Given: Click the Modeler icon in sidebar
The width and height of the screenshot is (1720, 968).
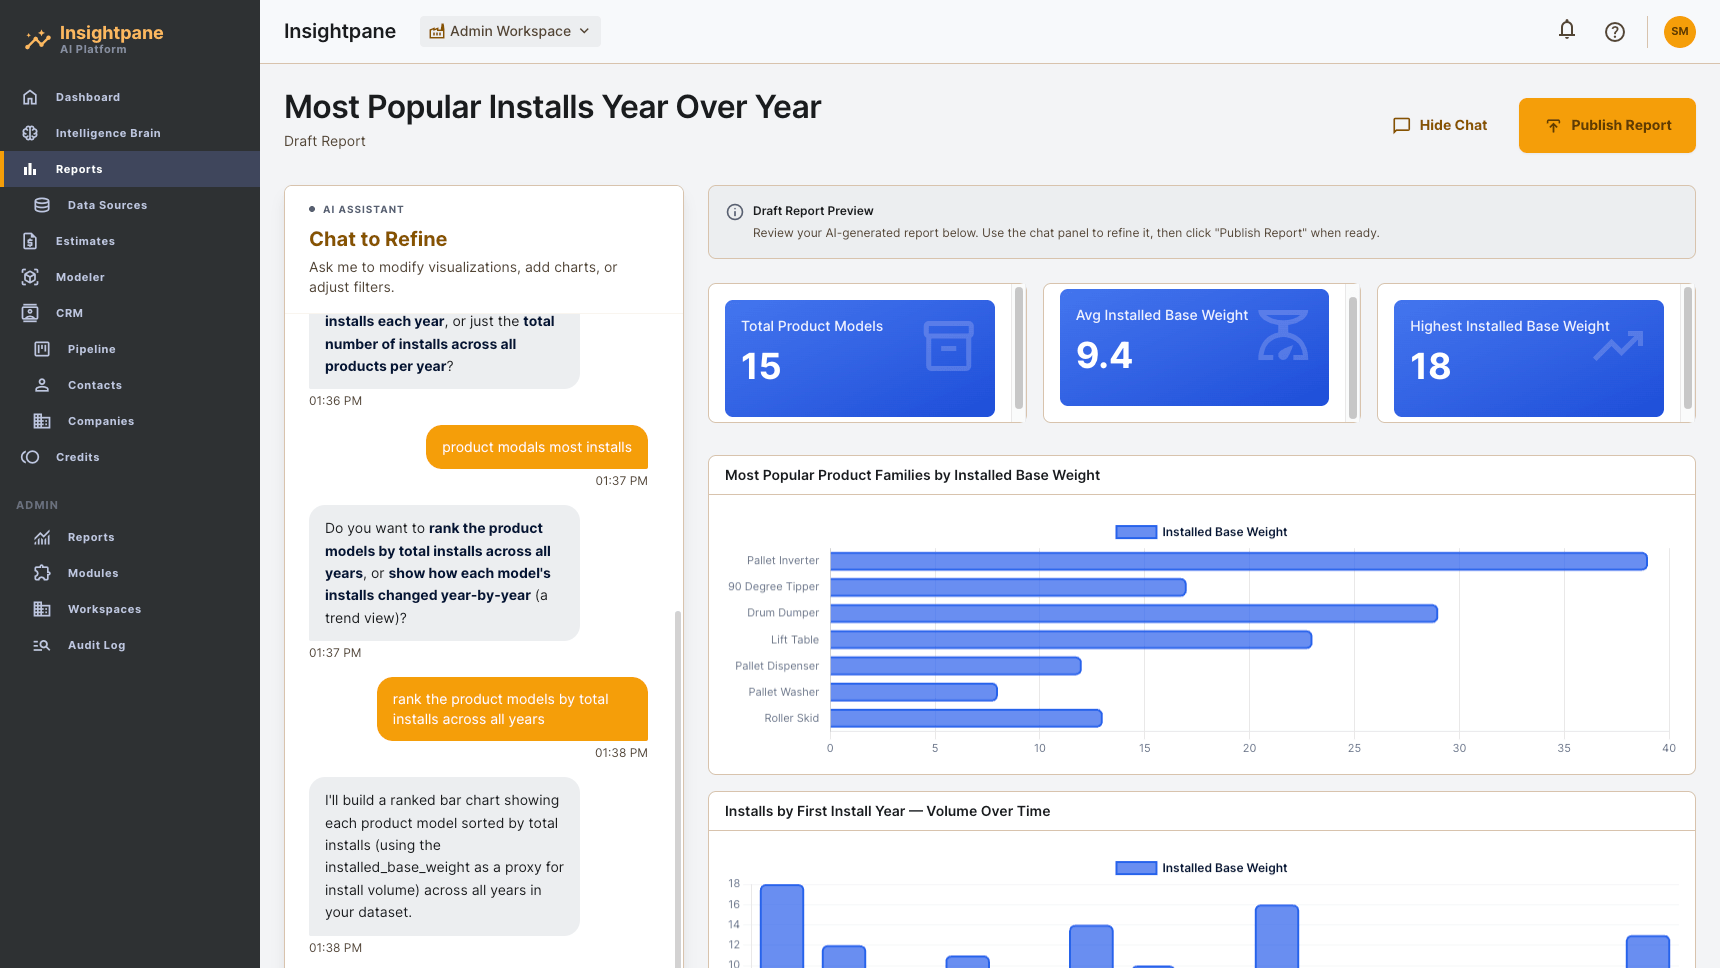Looking at the screenshot, I should [x=30, y=277].
